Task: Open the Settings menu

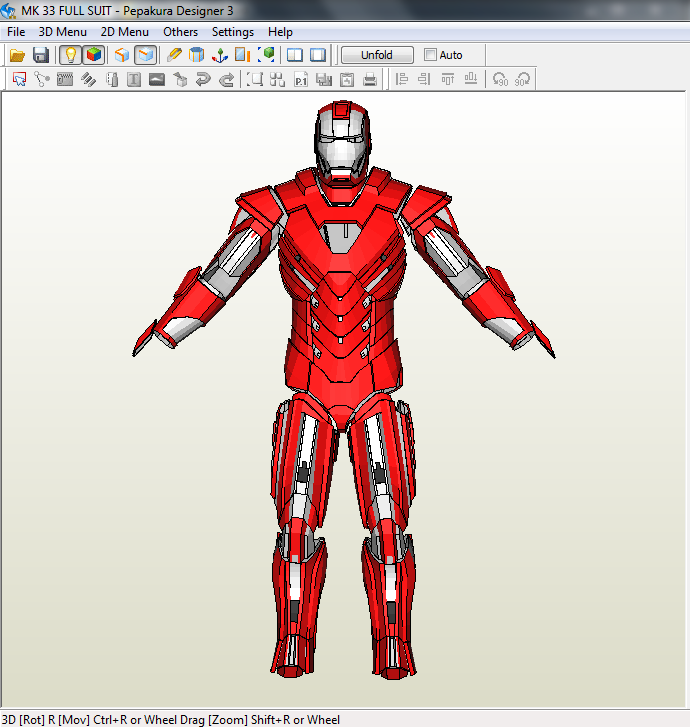Action: point(233,32)
